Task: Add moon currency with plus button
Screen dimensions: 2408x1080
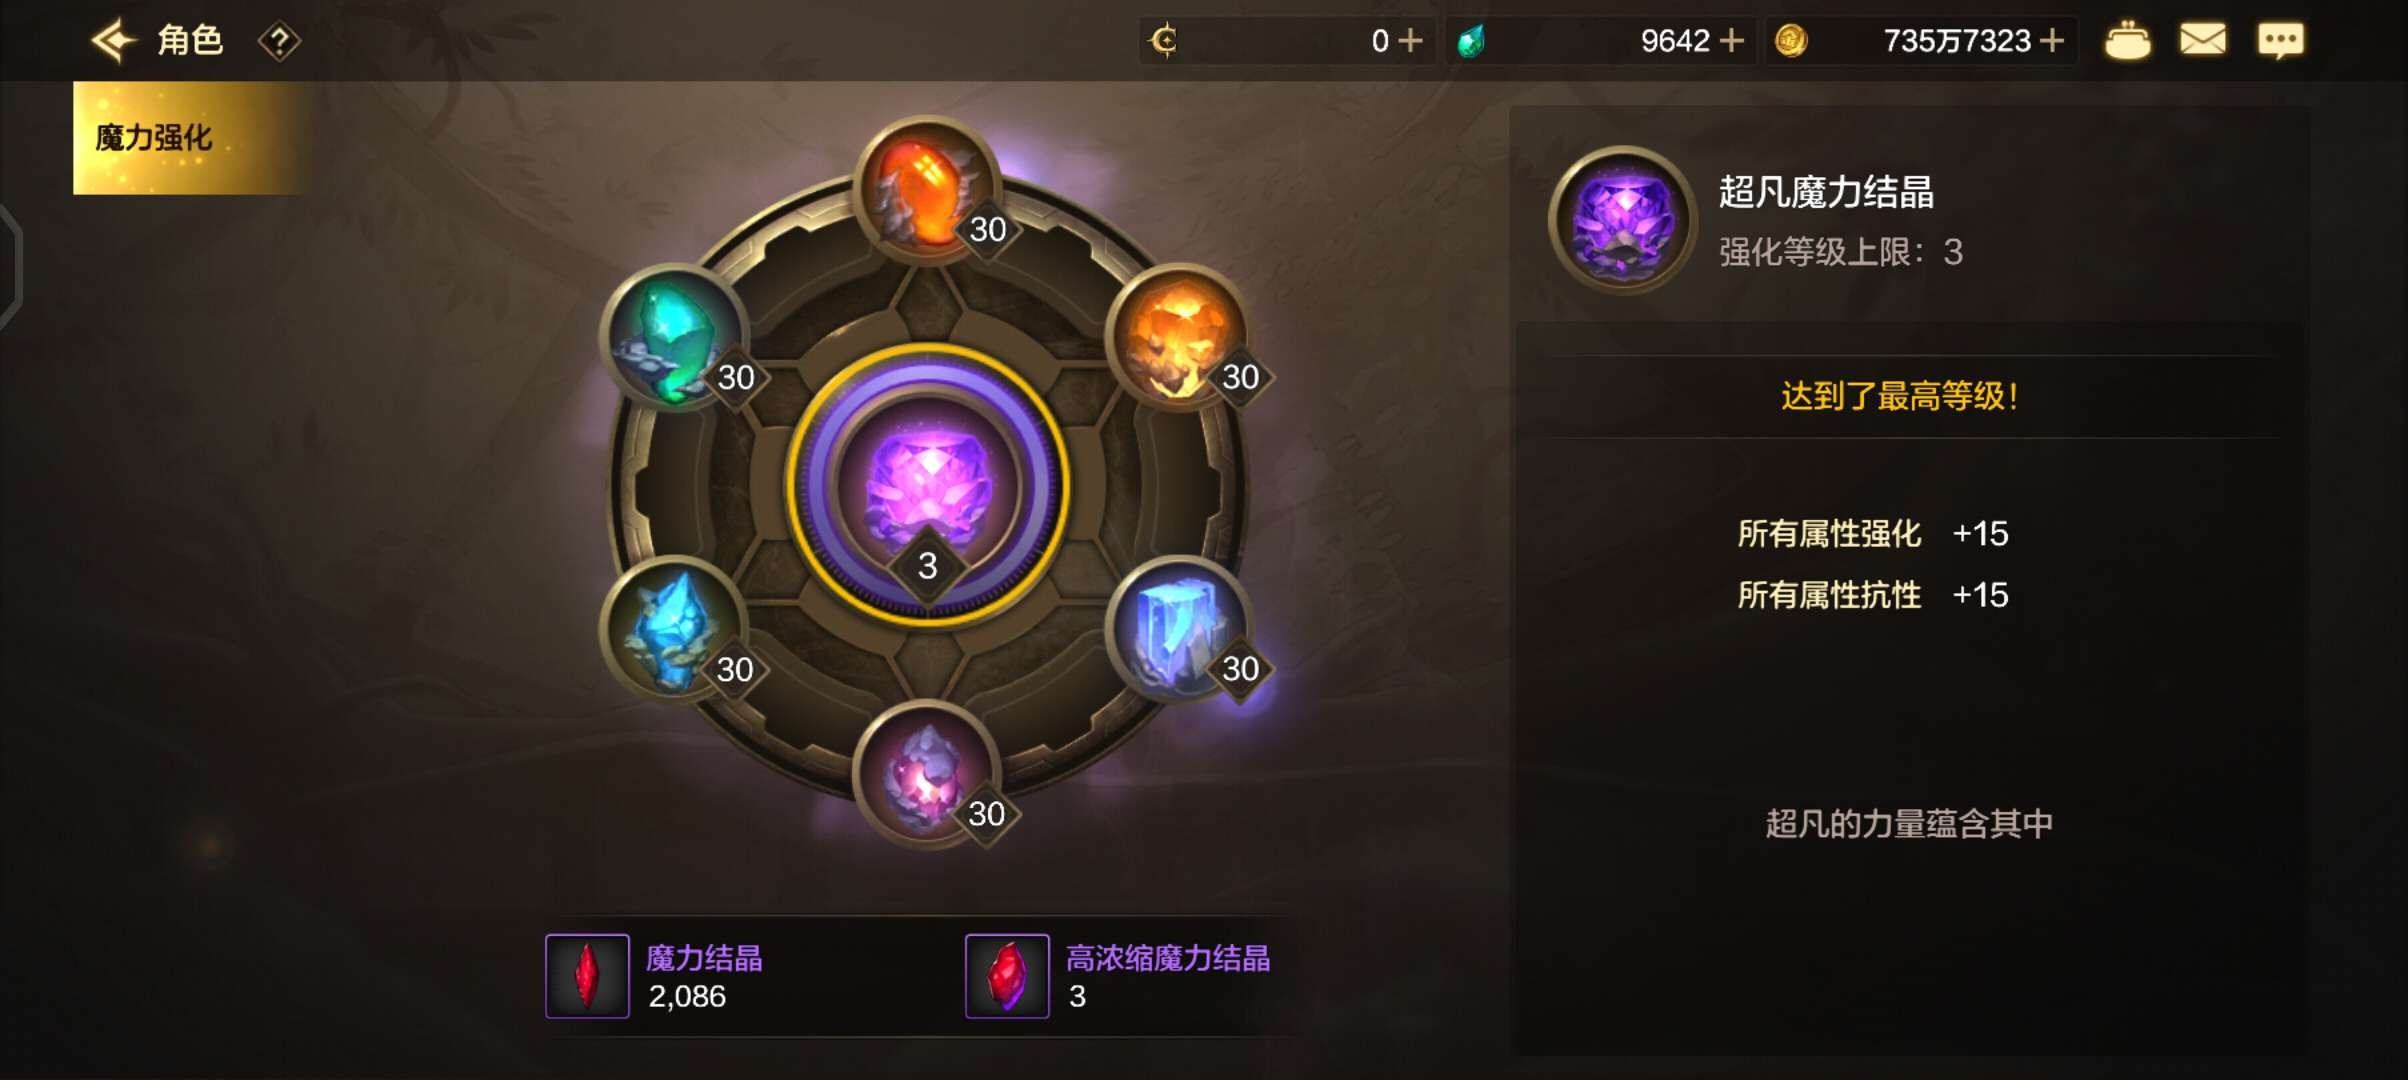Action: click(1410, 41)
